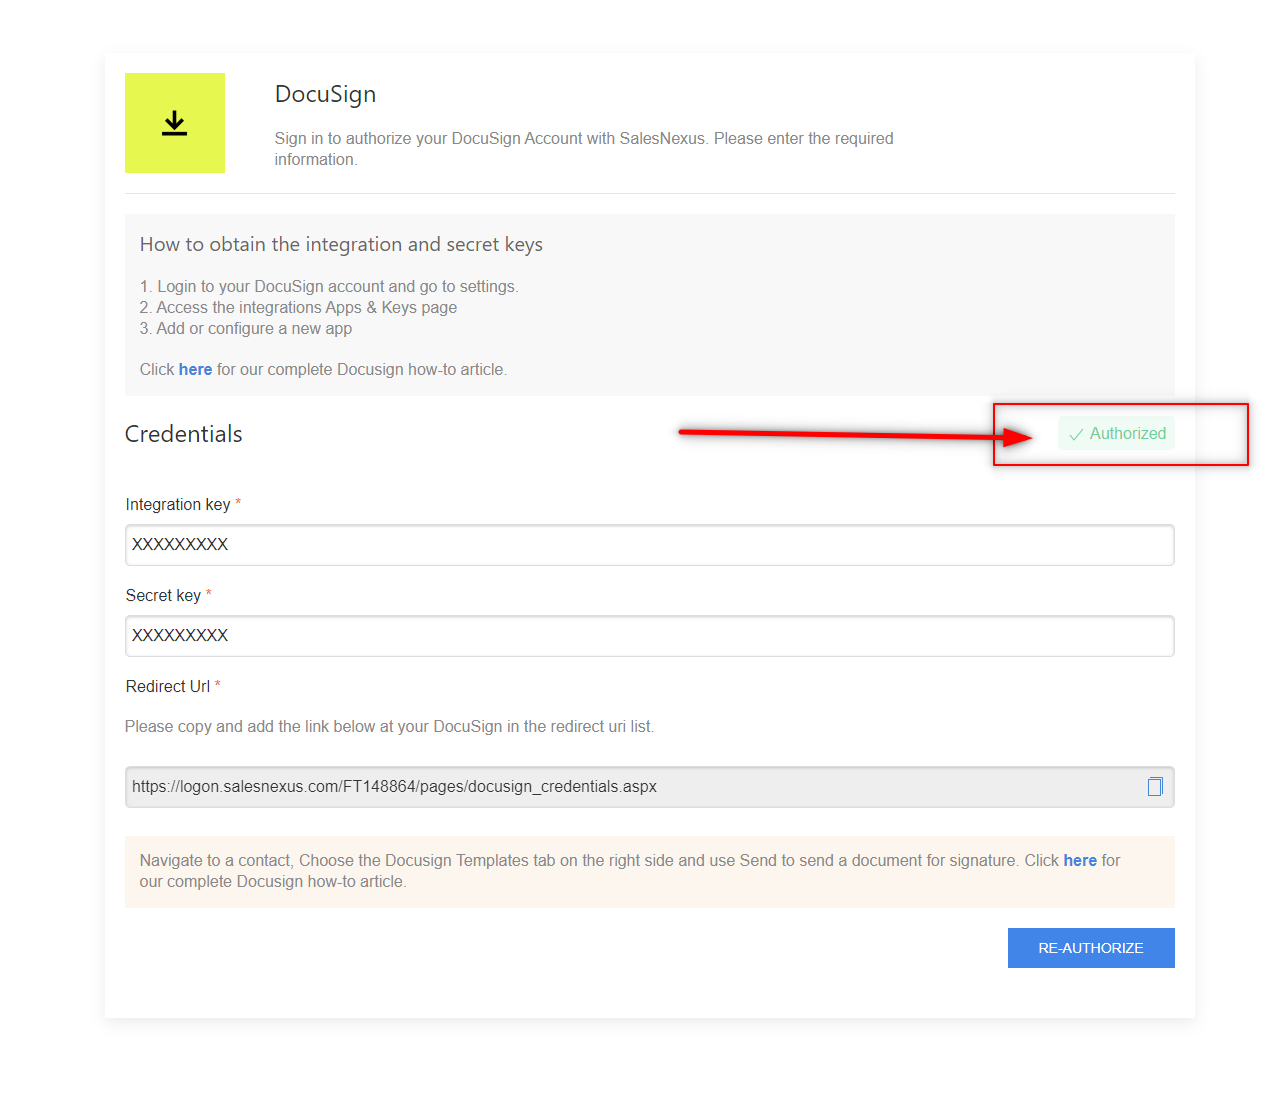Click step 'Login to your DocuSign account' text

tap(329, 287)
